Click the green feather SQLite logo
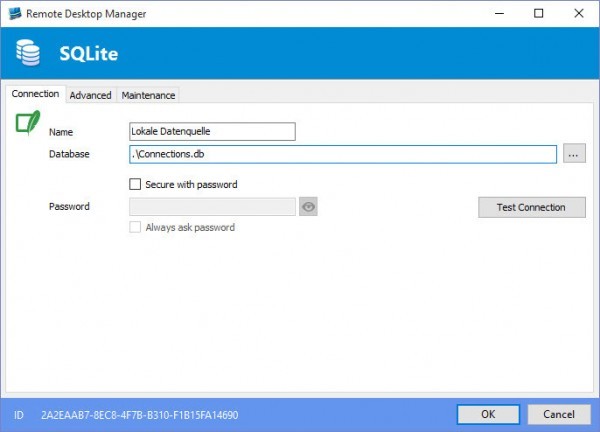 (x=28, y=122)
